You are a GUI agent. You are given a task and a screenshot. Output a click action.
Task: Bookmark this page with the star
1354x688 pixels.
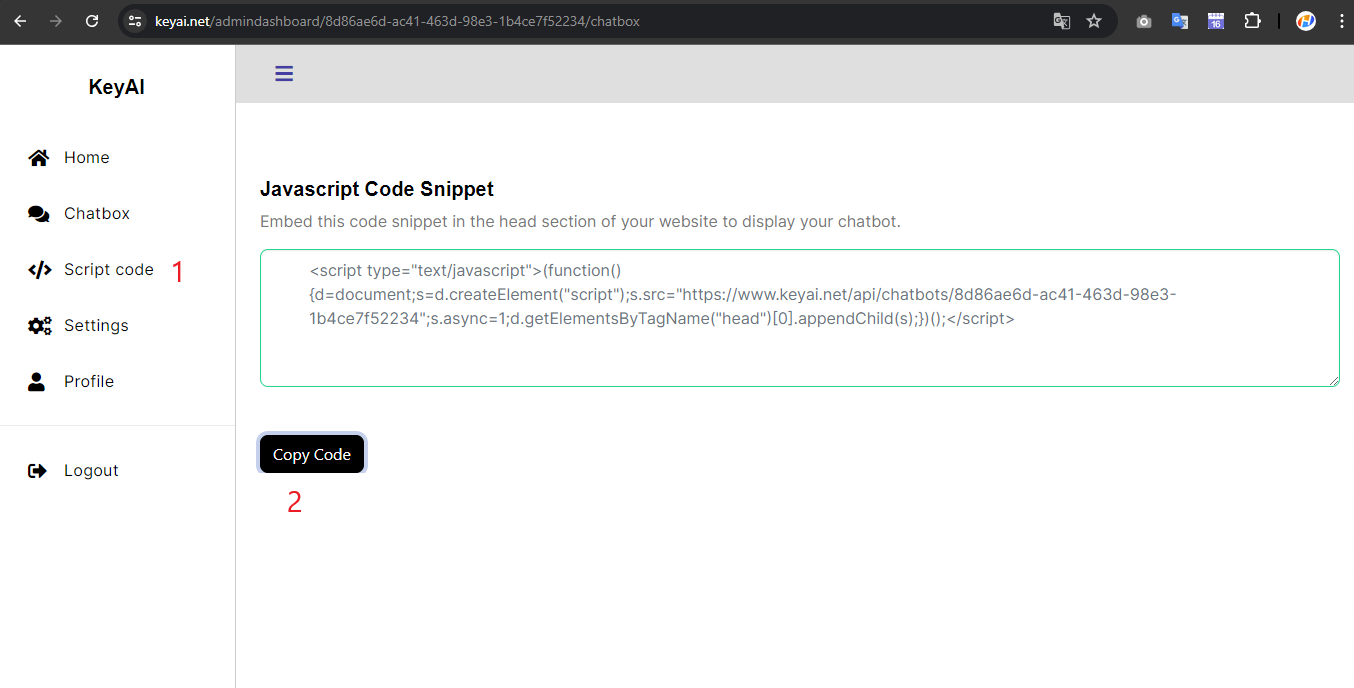[x=1094, y=21]
